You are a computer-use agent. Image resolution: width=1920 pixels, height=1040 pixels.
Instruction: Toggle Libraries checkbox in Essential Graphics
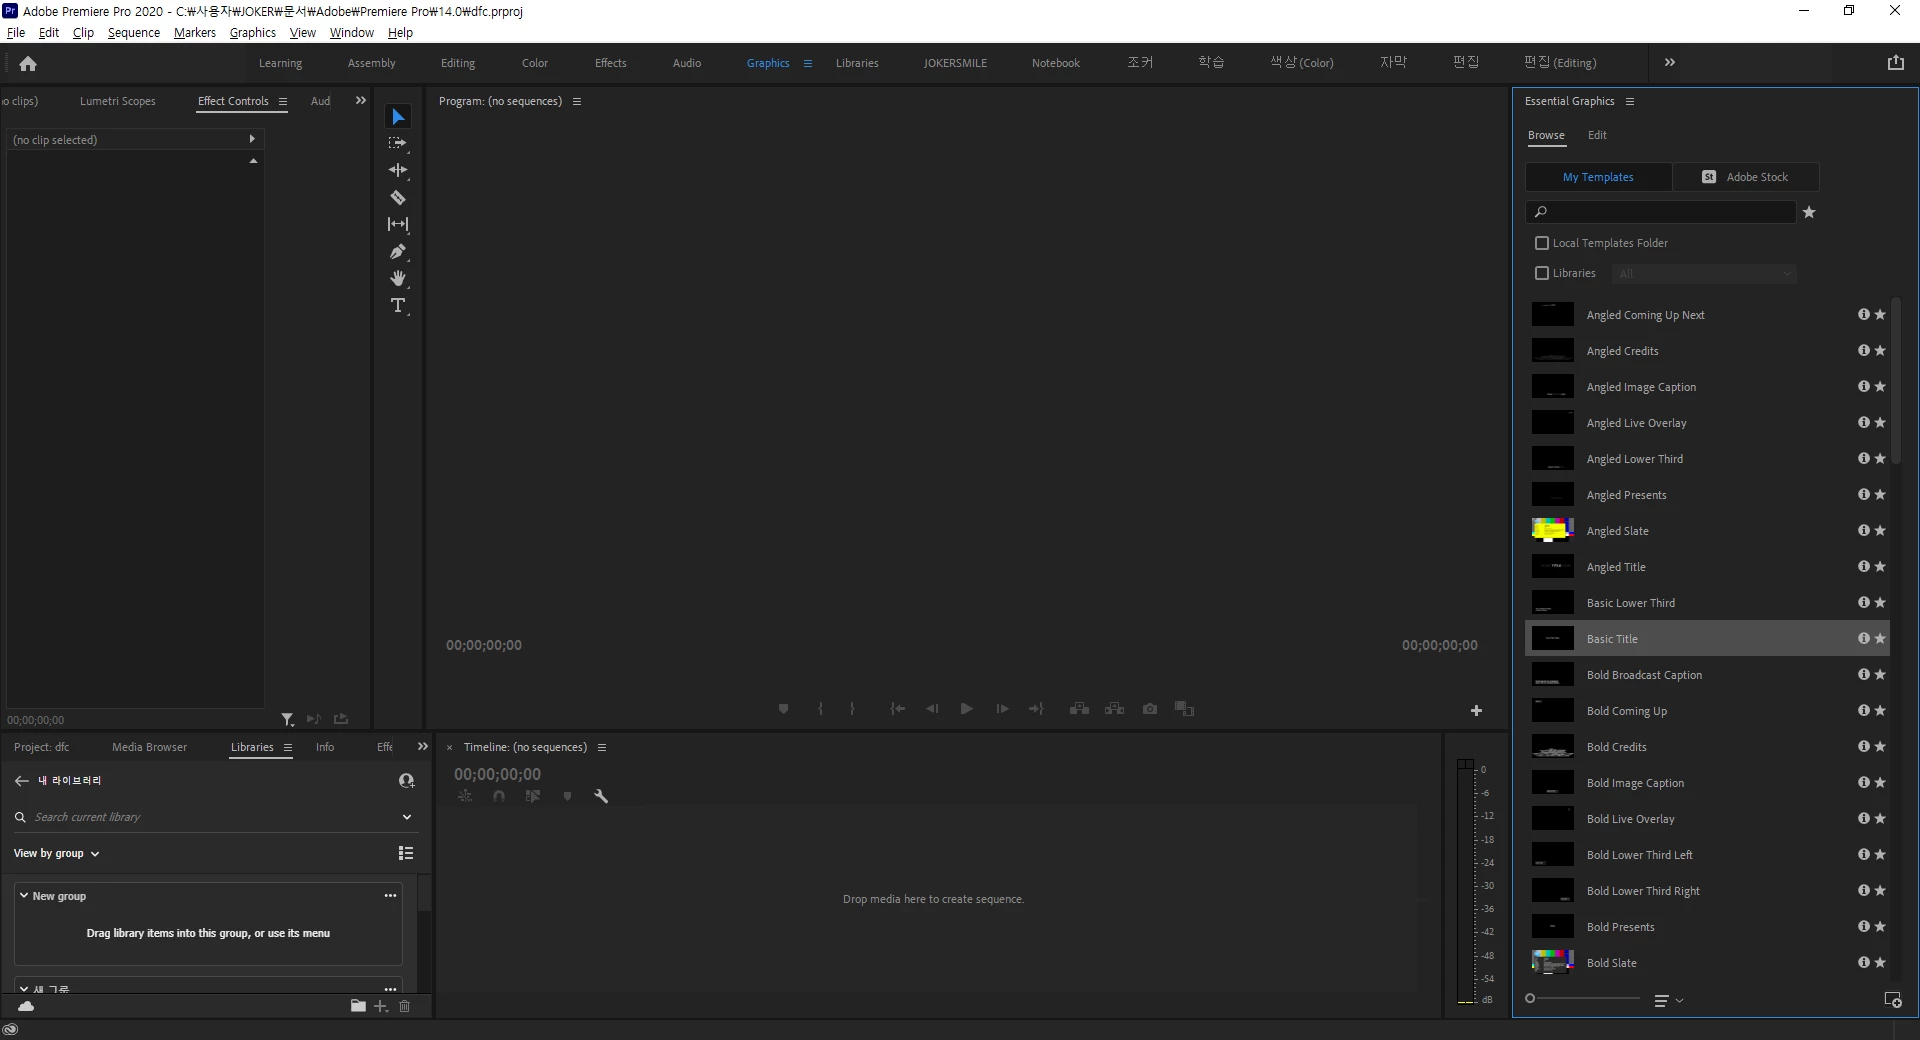coord(1542,273)
